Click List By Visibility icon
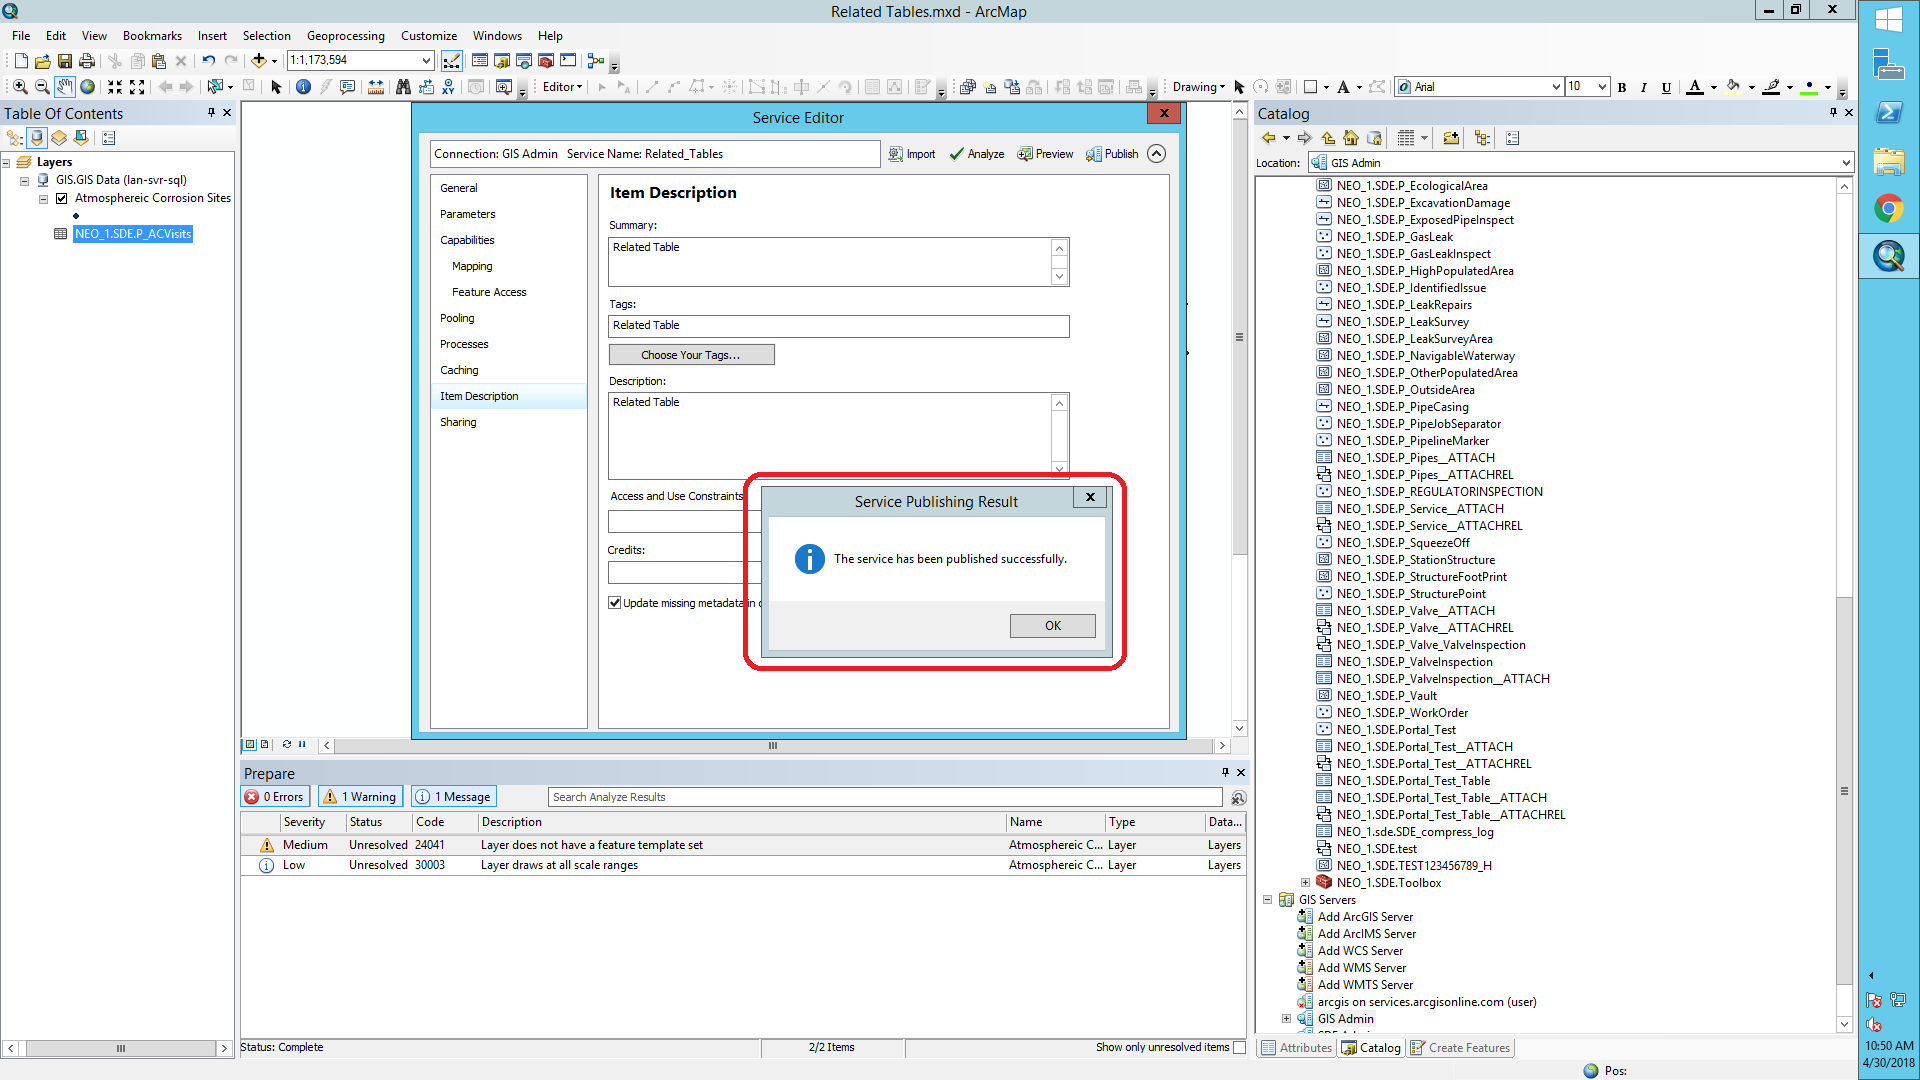The height and width of the screenshot is (1080, 1920). (59, 138)
